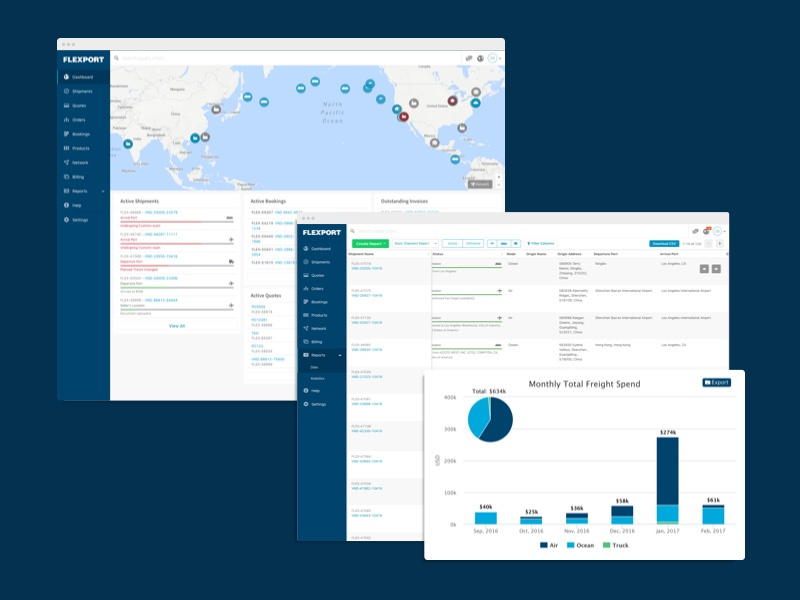Toggle the Air series in the chart legend
This screenshot has width=800, height=600.
(x=549, y=545)
